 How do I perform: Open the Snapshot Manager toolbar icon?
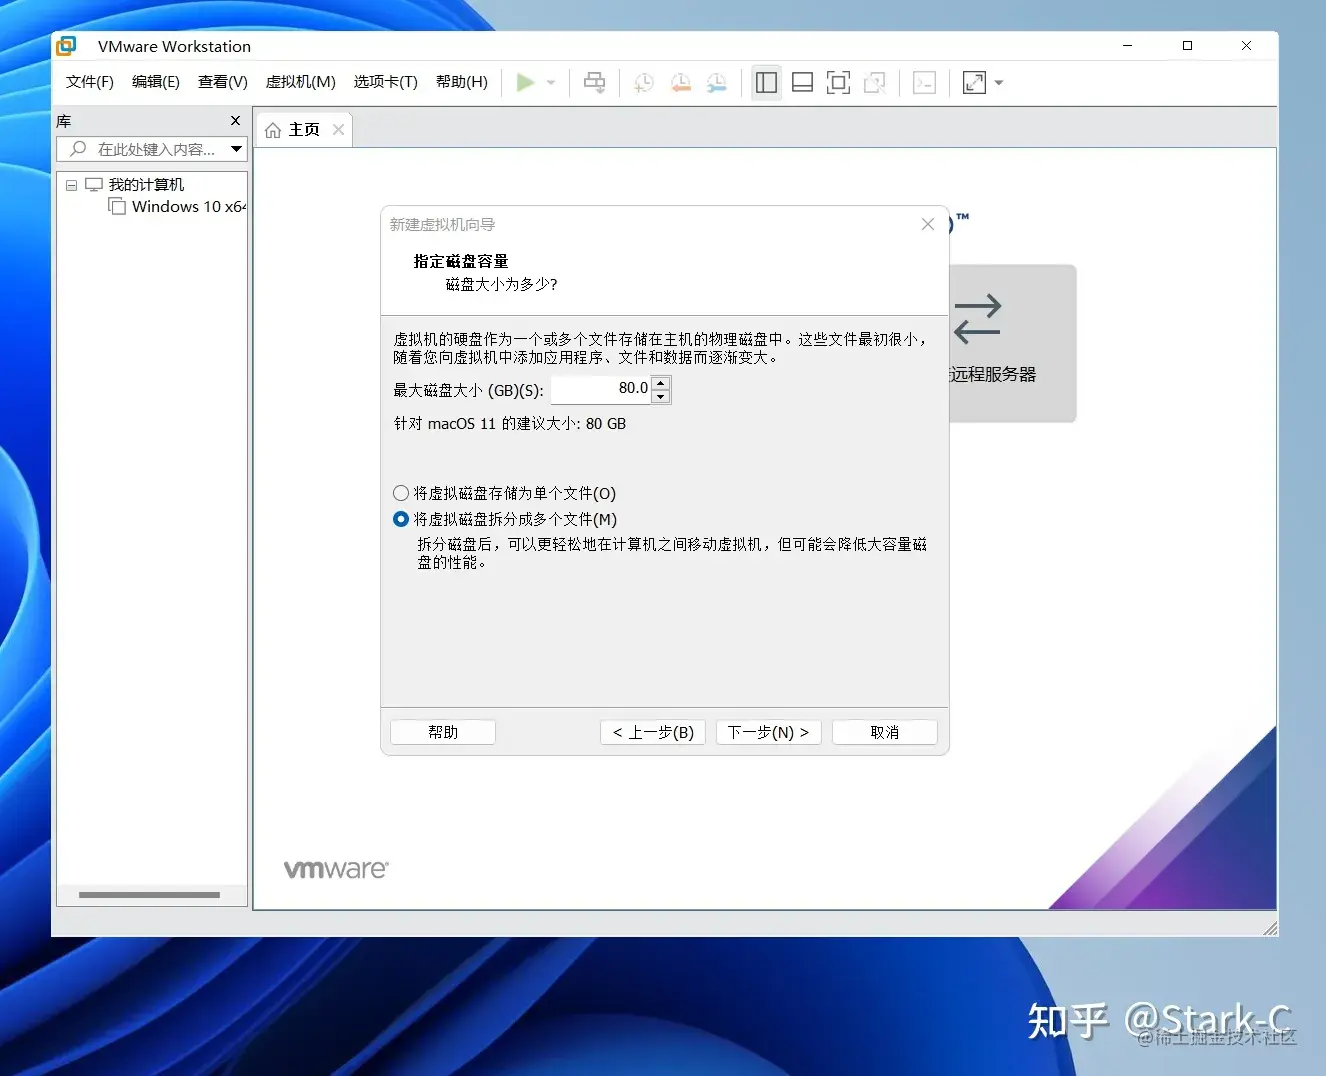pos(717,83)
